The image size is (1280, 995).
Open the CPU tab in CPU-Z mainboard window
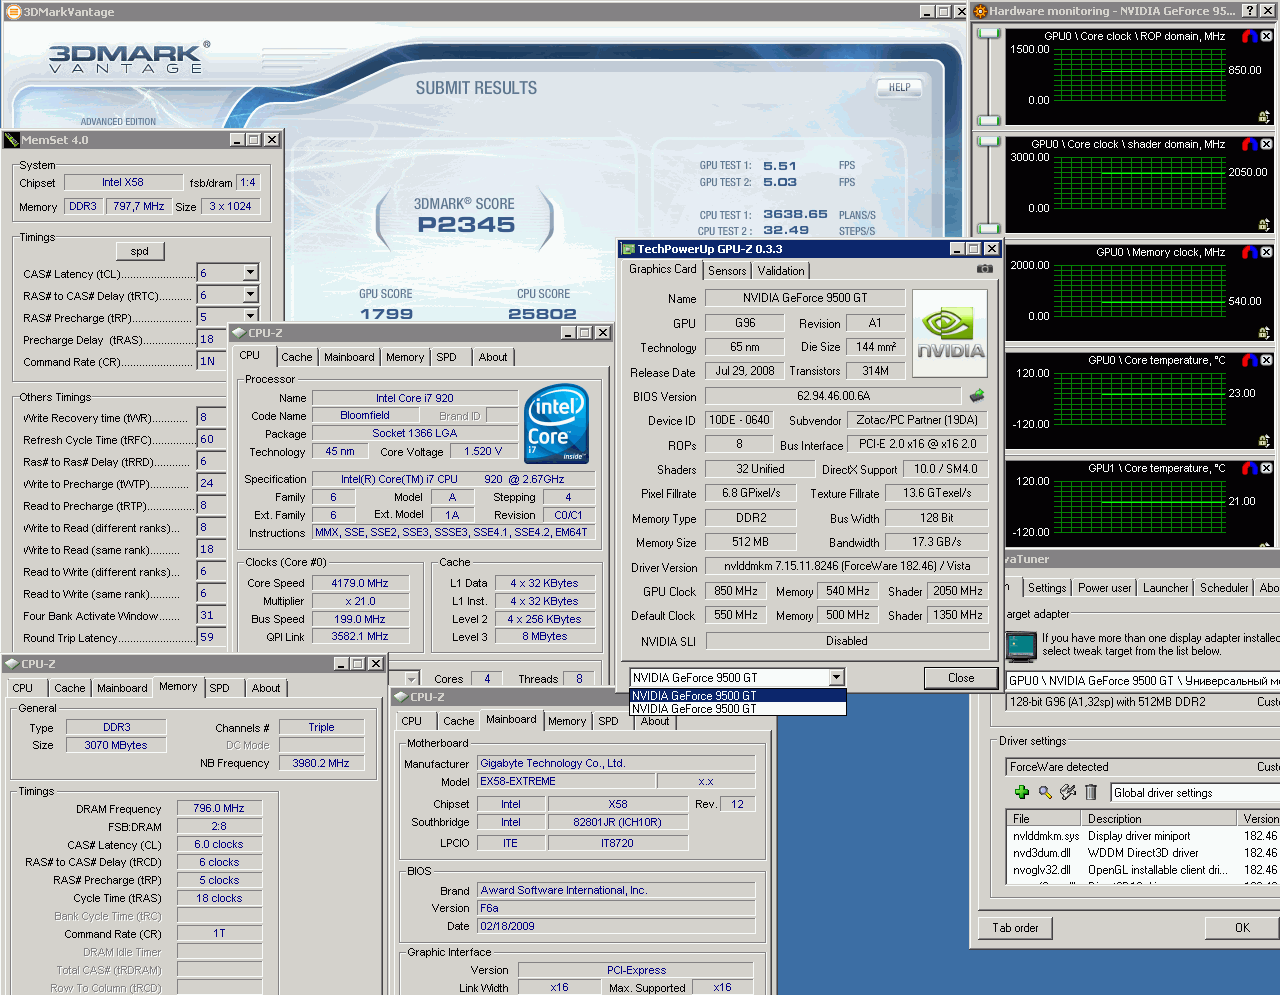(x=412, y=721)
